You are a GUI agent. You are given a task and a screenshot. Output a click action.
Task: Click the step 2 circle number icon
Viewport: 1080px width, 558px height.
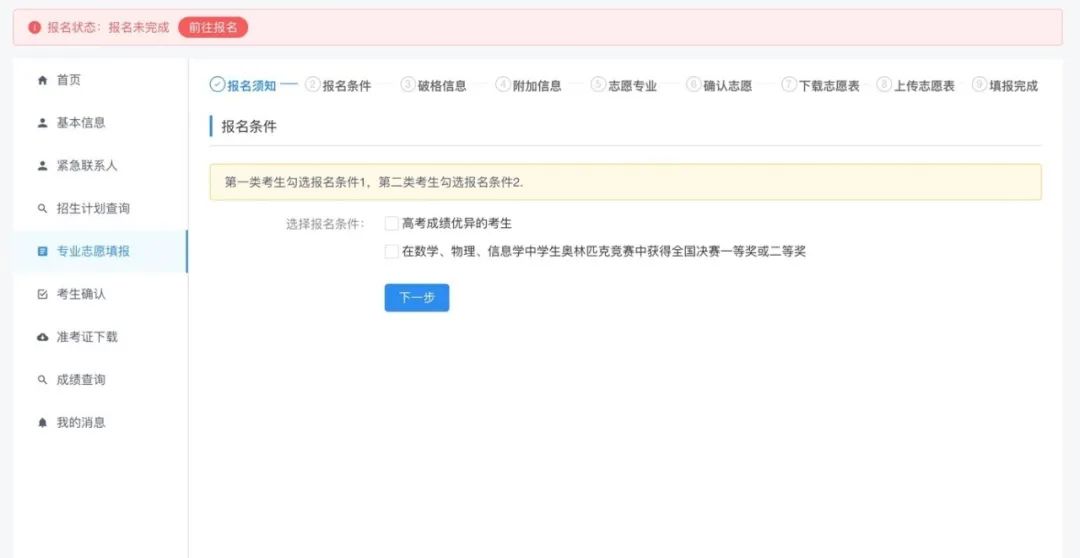313,85
